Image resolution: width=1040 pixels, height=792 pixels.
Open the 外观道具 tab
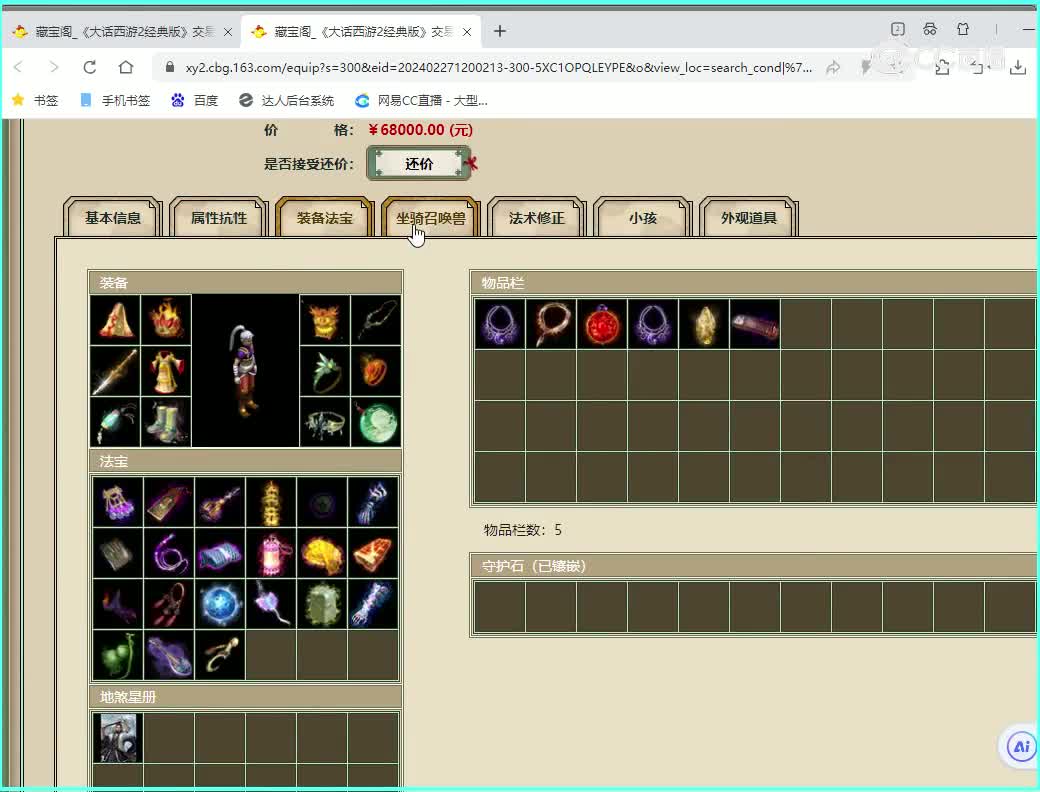(x=749, y=218)
